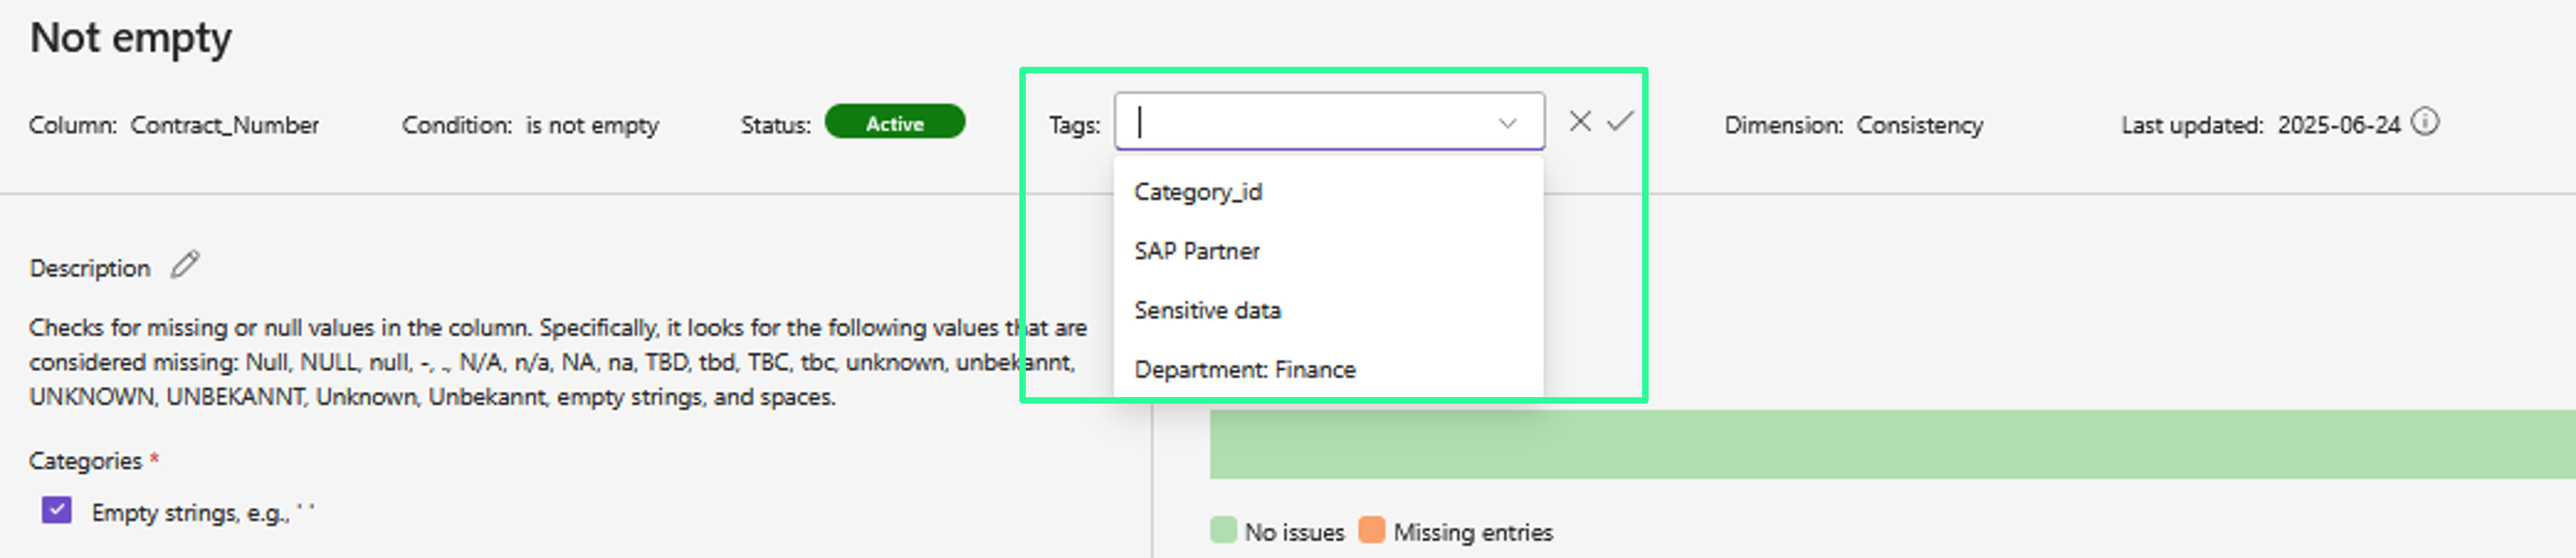Click the Contract_Number column value
The width and height of the screenshot is (2576, 558).
(225, 125)
